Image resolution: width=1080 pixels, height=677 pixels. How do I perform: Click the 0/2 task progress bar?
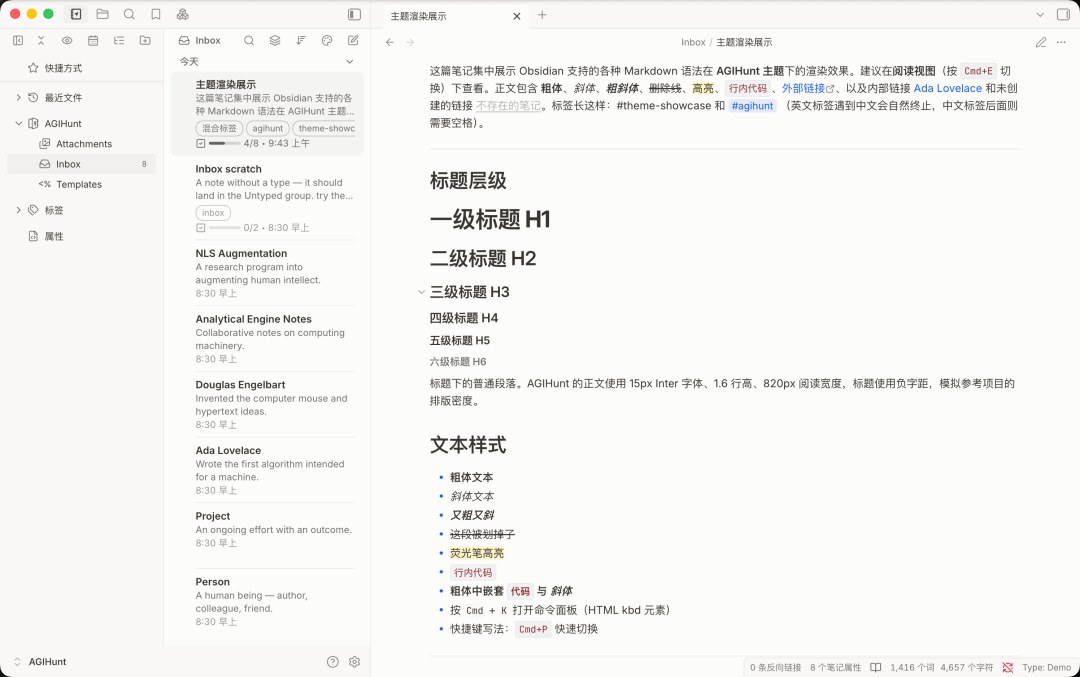pos(225,227)
